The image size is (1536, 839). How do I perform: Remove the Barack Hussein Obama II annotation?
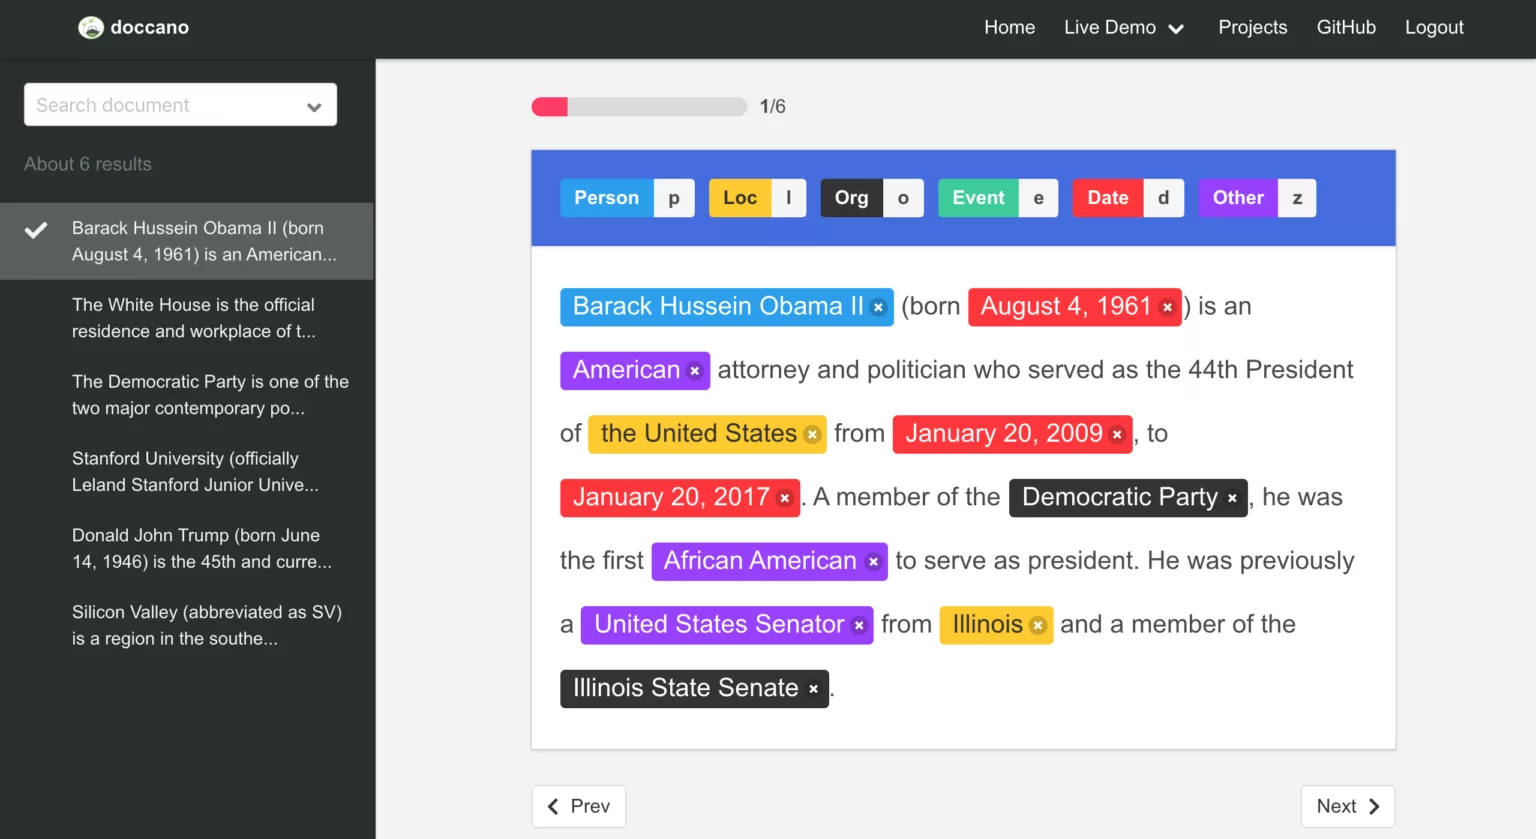click(x=878, y=307)
